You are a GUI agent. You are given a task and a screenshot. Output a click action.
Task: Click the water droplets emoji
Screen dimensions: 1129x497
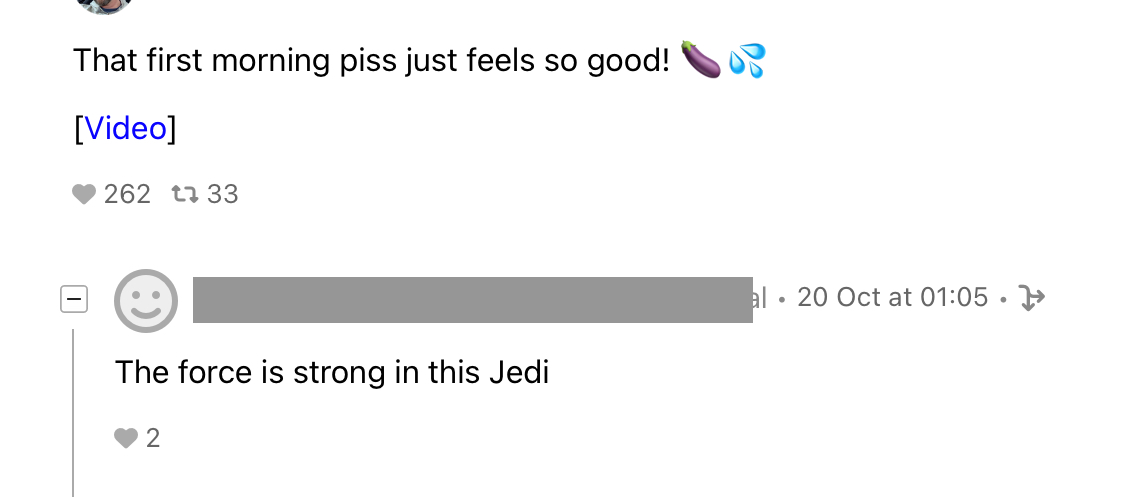747,60
